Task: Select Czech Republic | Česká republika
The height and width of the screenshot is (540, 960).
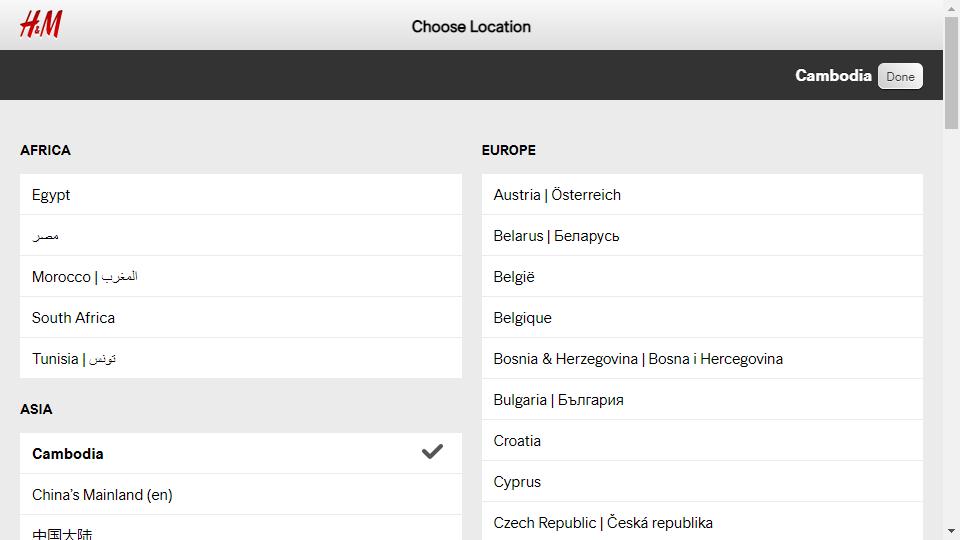Action: [x=702, y=522]
